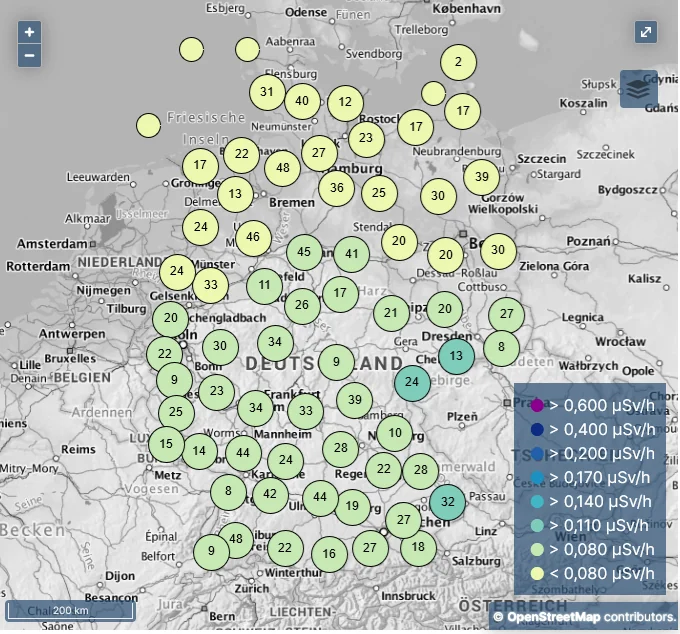Click the dark blue > 0,400 µSv/h legend dot
Image resolution: width=680 pixels, height=634 pixels.
[x=537, y=429]
